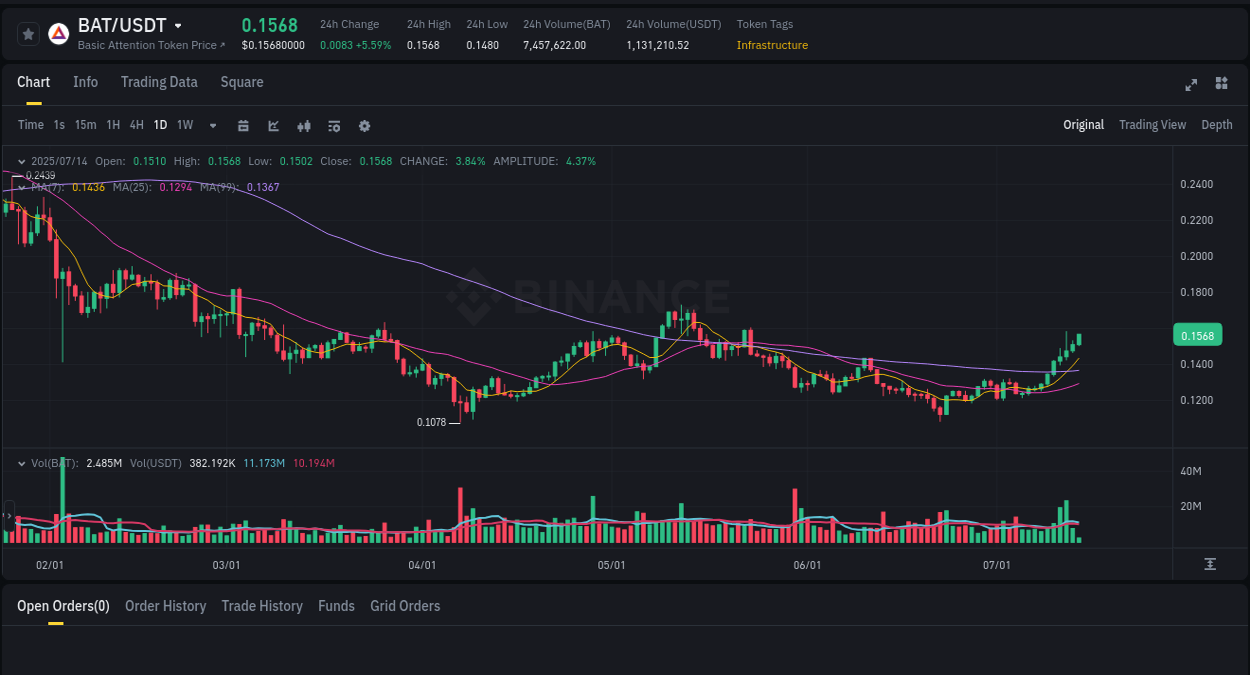
Task: Switch to the Trading Data tab
Action: [159, 82]
